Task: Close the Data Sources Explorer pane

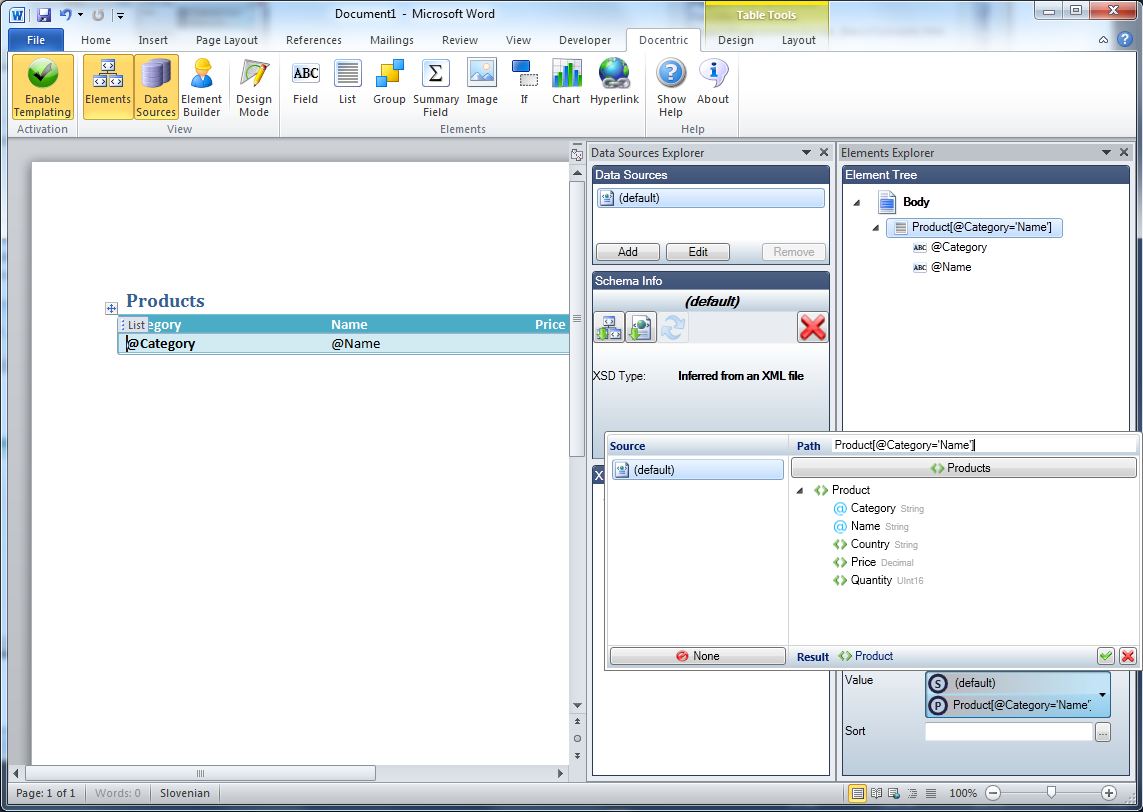Action: pos(824,152)
